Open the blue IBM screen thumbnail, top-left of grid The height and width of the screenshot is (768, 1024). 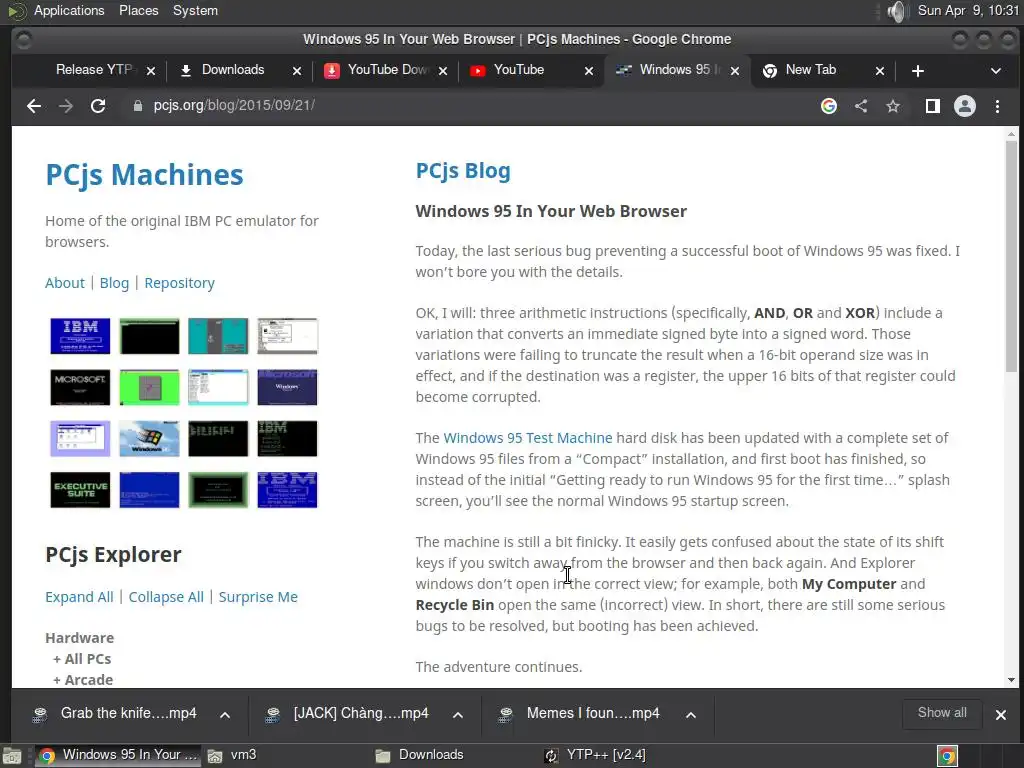80,336
